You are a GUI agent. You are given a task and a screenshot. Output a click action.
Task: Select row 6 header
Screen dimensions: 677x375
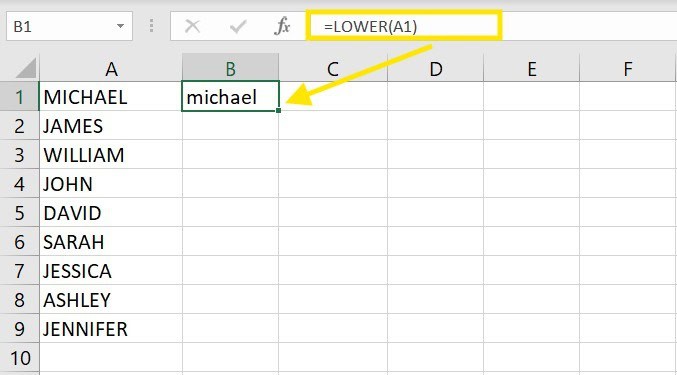pos(19,241)
